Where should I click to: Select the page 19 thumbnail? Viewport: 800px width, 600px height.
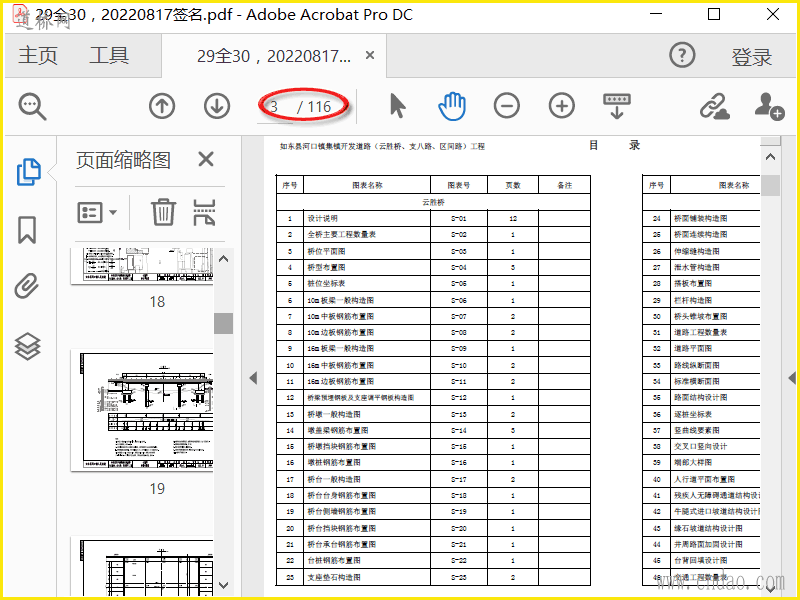[x=141, y=410]
